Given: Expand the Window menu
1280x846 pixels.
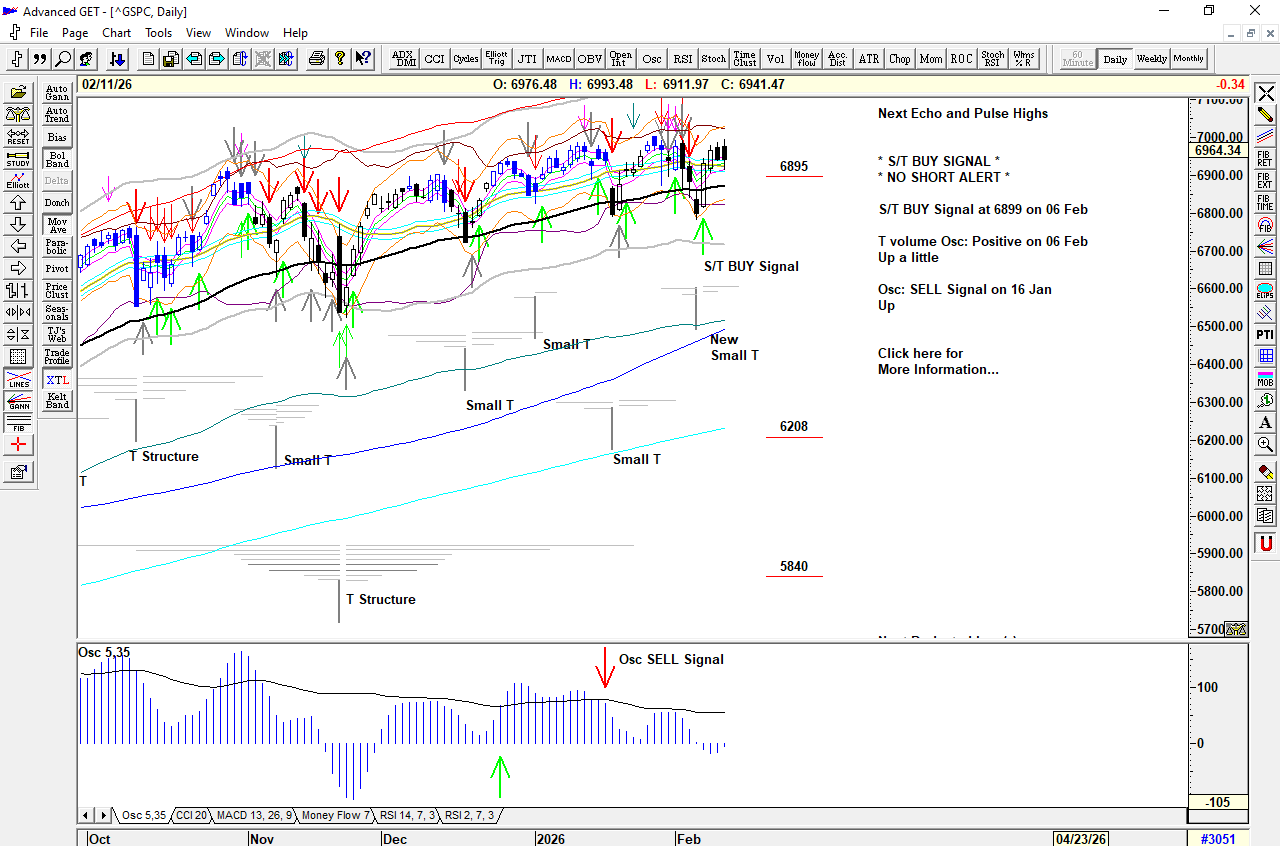Looking at the screenshot, I should pyautogui.click(x=246, y=33).
